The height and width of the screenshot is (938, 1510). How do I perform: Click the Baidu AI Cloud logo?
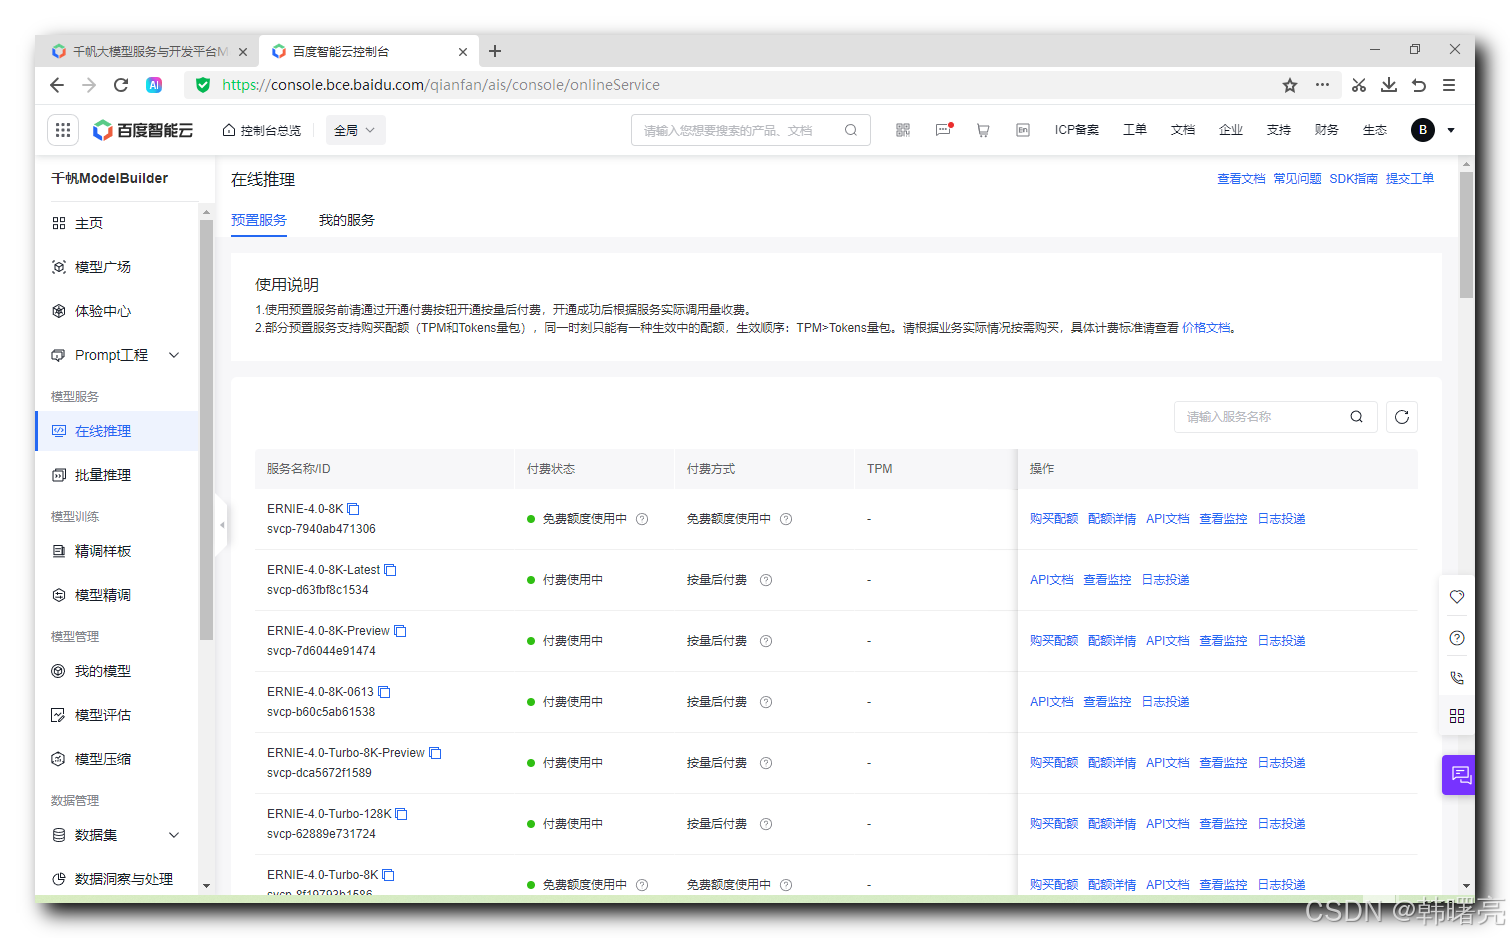[x=143, y=130]
